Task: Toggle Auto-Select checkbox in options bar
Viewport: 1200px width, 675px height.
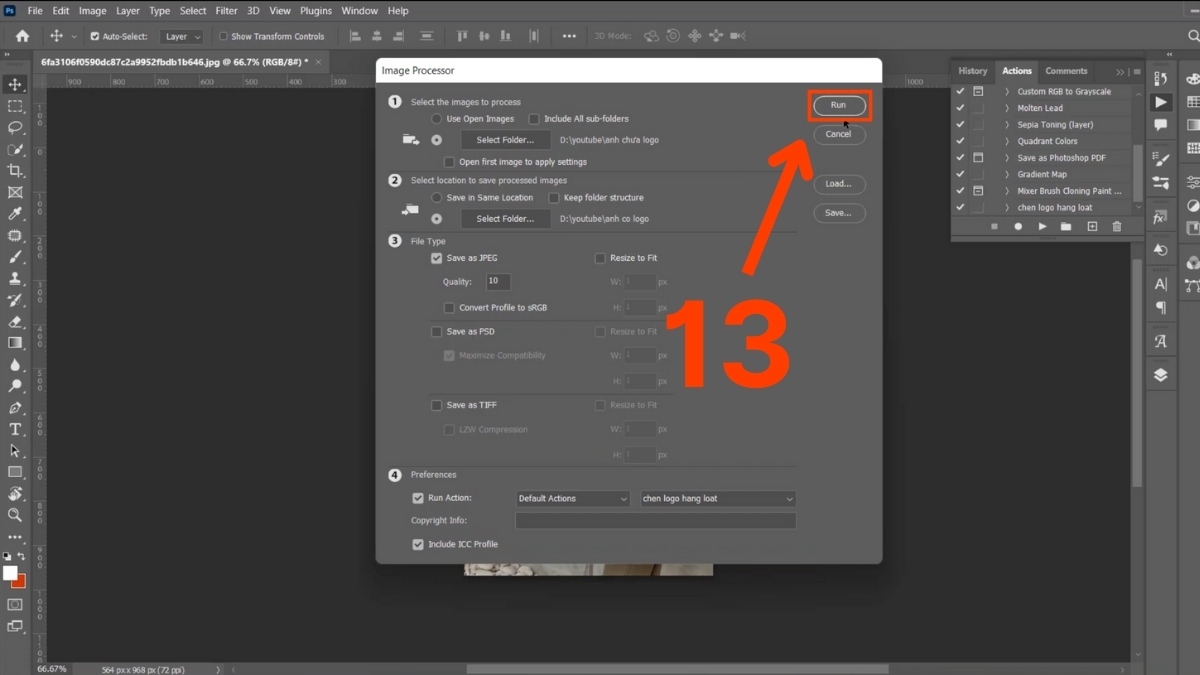Action: pyautogui.click(x=95, y=36)
